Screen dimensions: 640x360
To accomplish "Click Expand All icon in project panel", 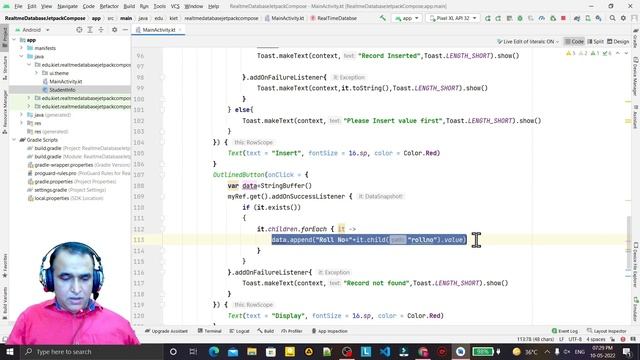I will point(90,30).
